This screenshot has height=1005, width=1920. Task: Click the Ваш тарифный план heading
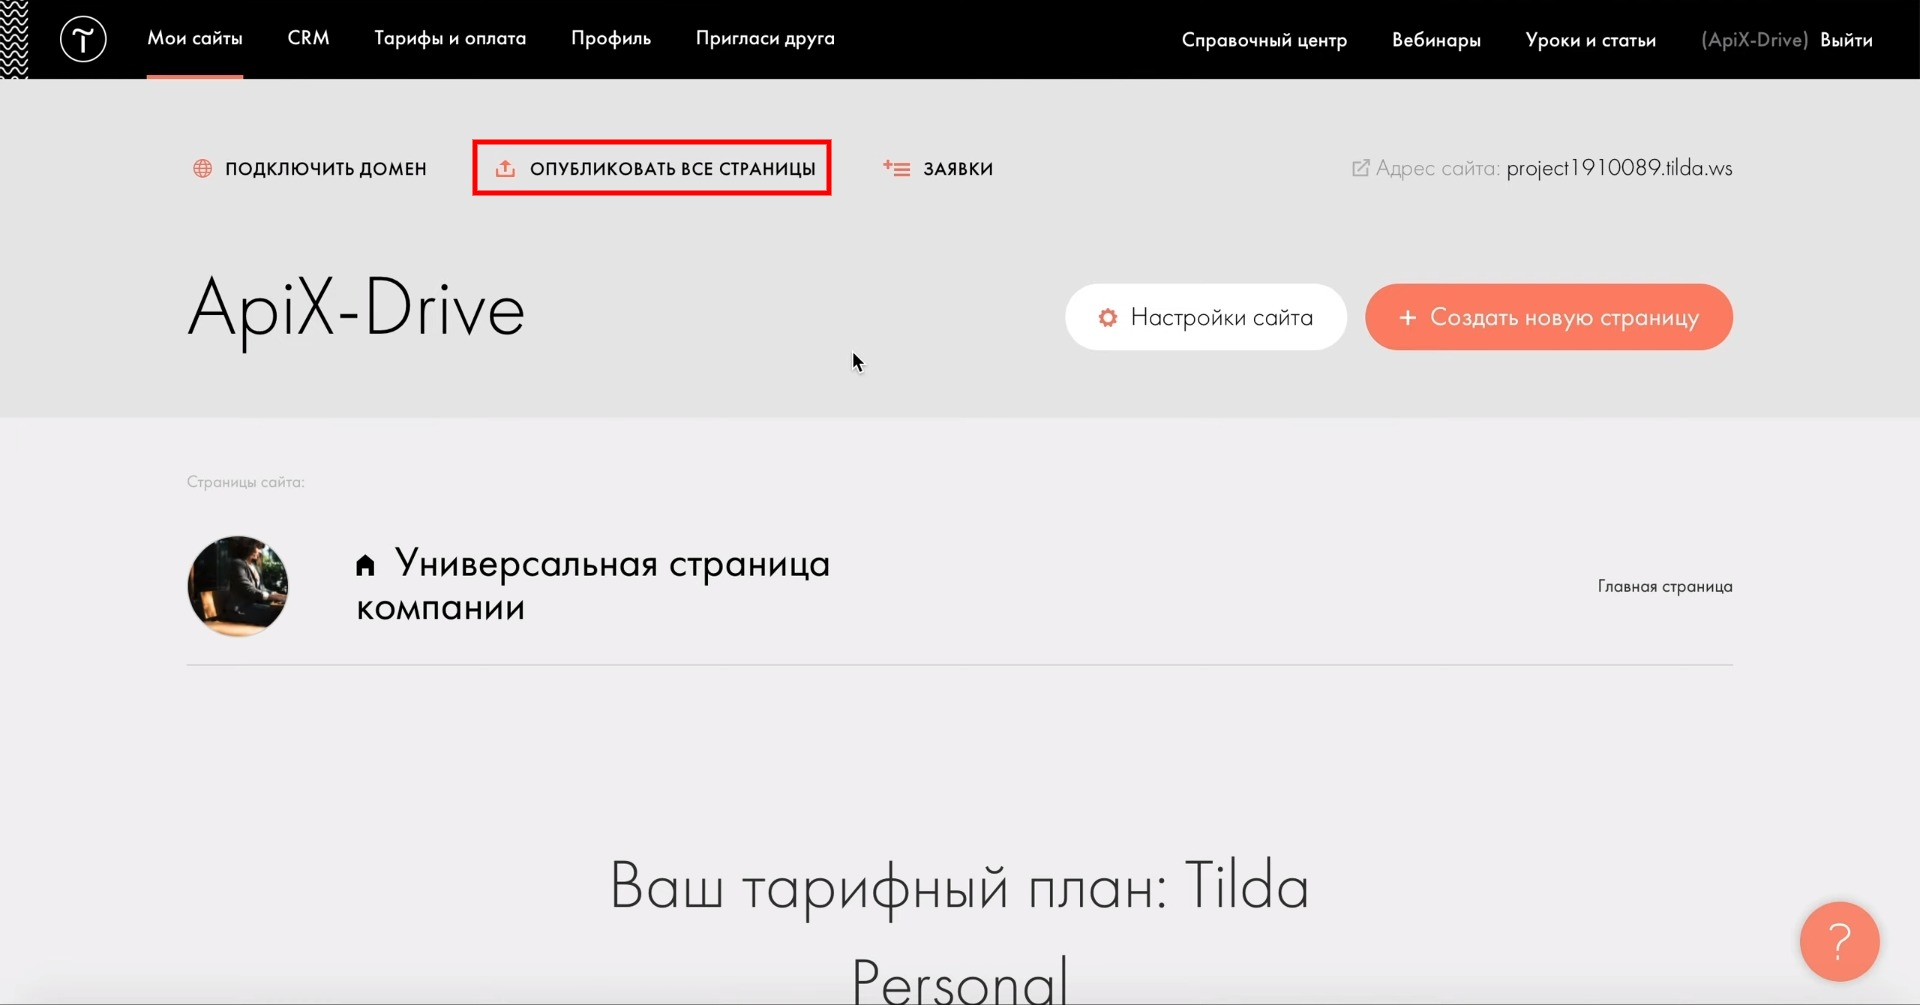[959, 932]
